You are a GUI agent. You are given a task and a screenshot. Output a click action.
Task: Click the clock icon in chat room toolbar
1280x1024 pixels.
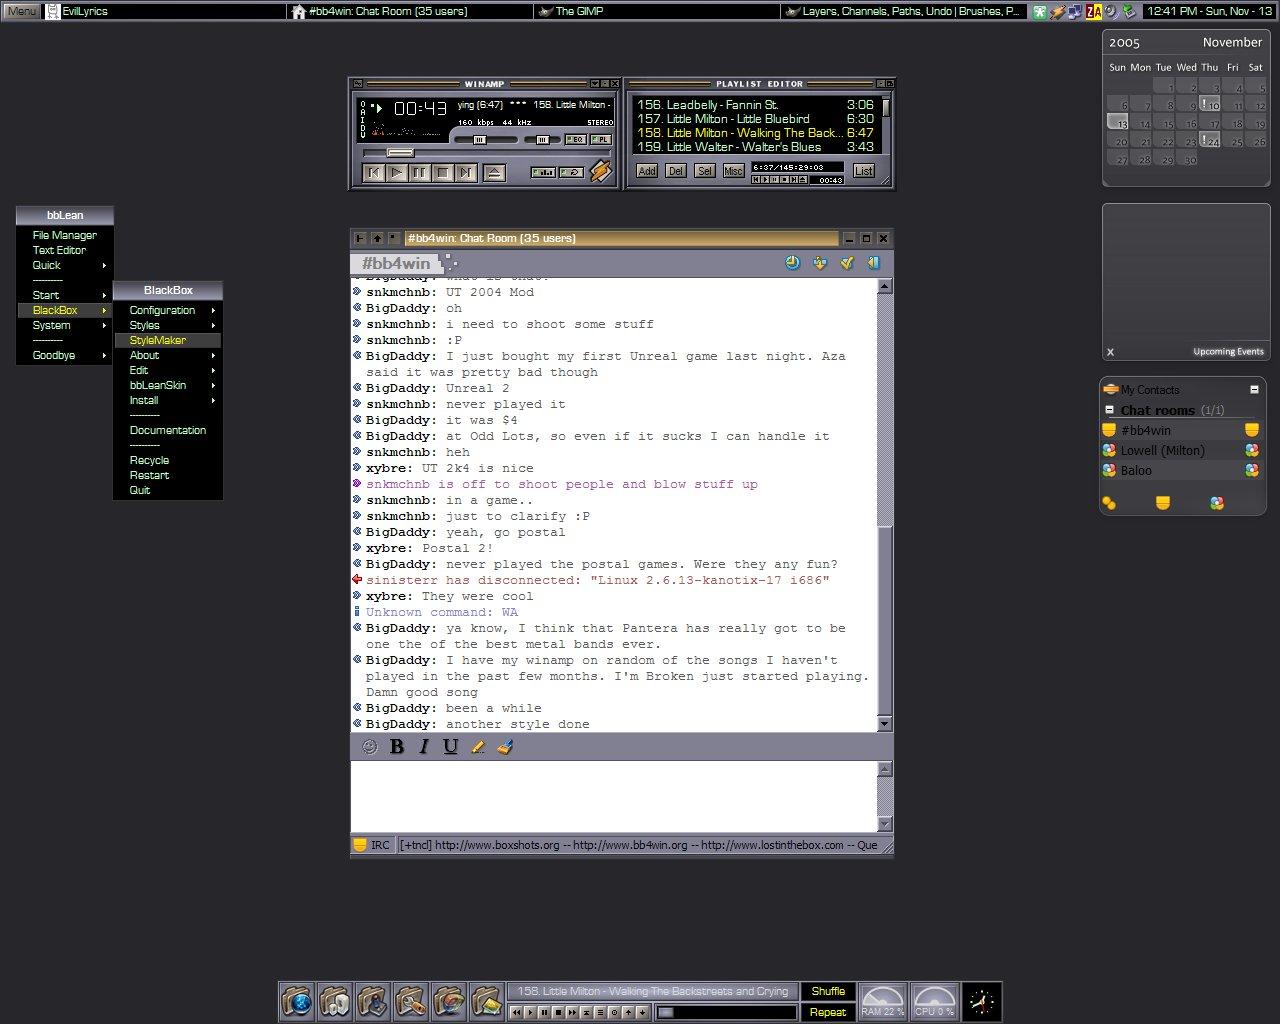[x=793, y=263]
